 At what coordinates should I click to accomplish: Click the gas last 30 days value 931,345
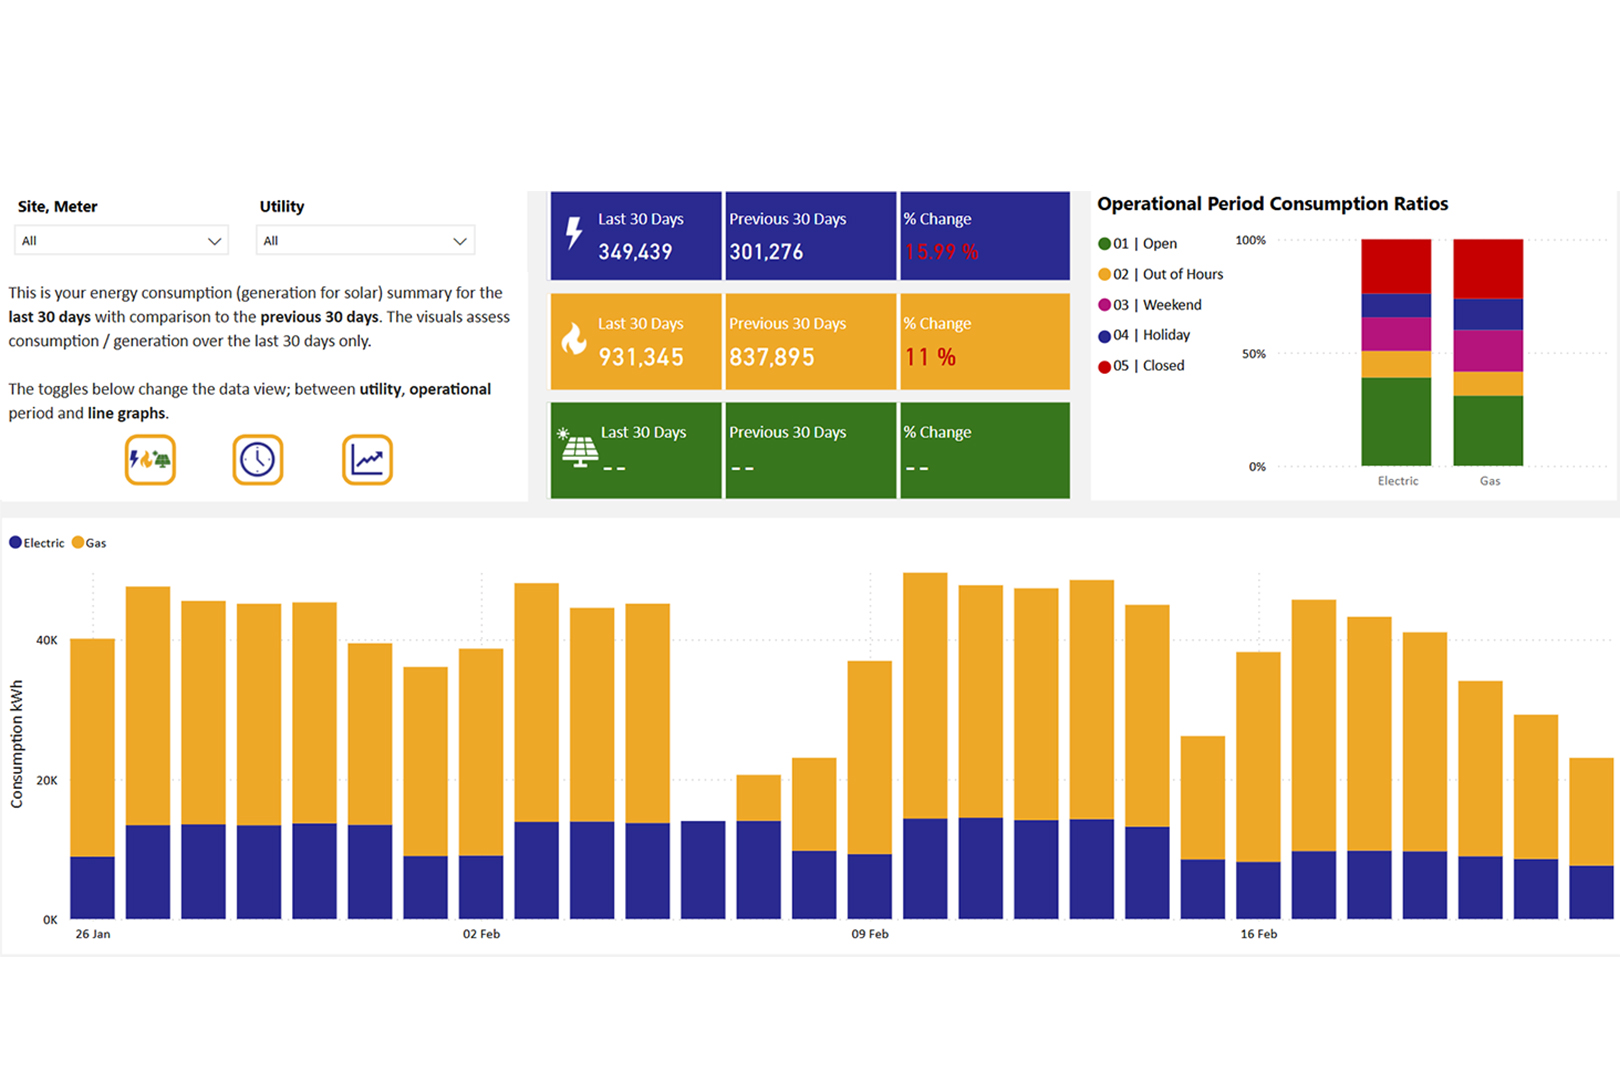[x=641, y=357]
